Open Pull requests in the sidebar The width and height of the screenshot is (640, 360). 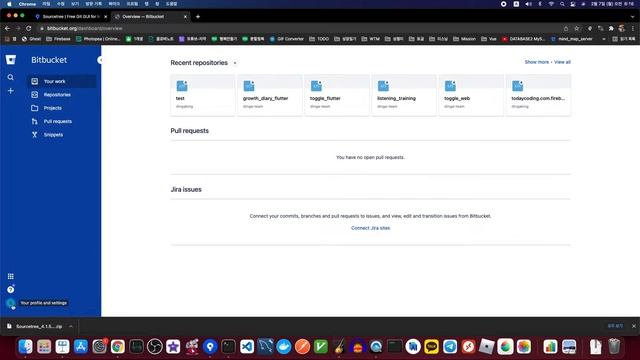(62, 121)
